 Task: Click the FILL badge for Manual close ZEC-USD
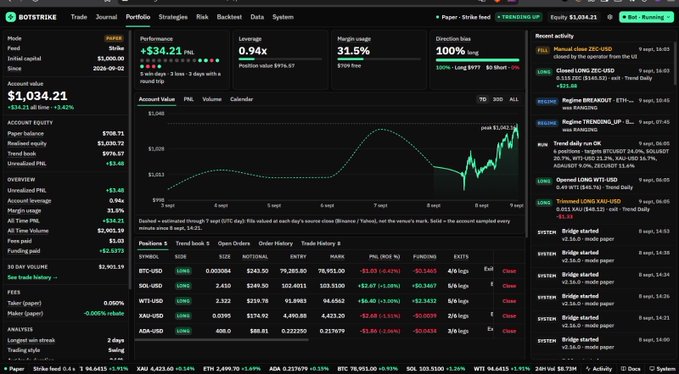pos(543,50)
